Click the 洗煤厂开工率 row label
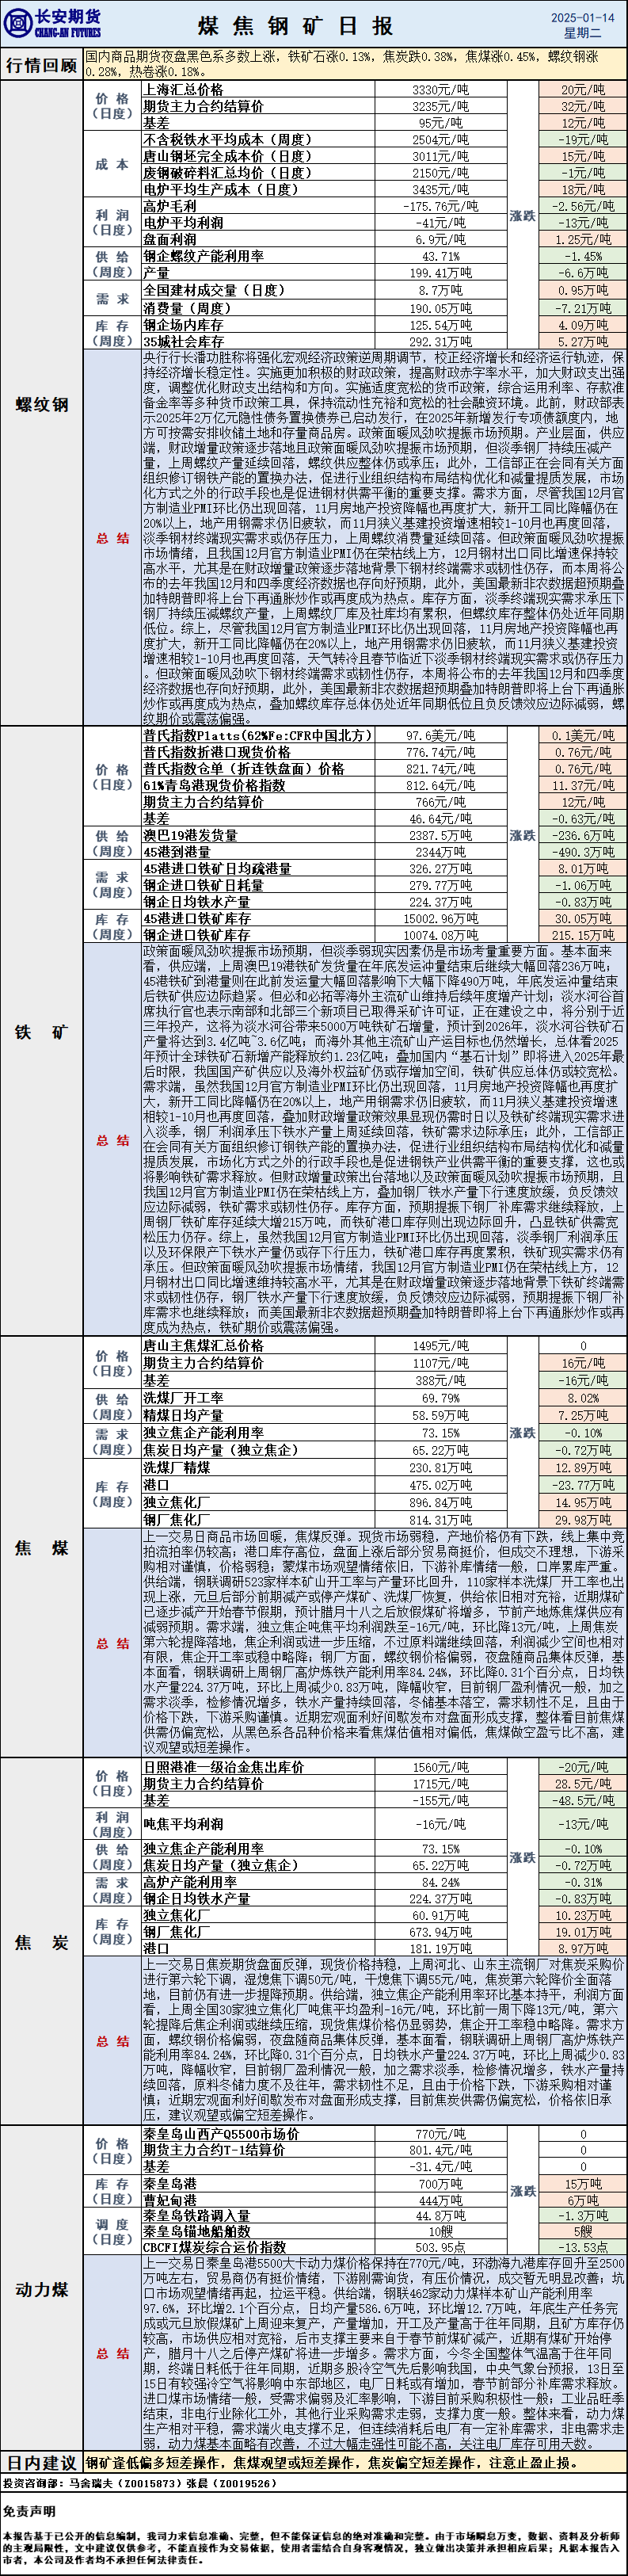This screenshot has height=2576, width=628. click(x=183, y=1398)
